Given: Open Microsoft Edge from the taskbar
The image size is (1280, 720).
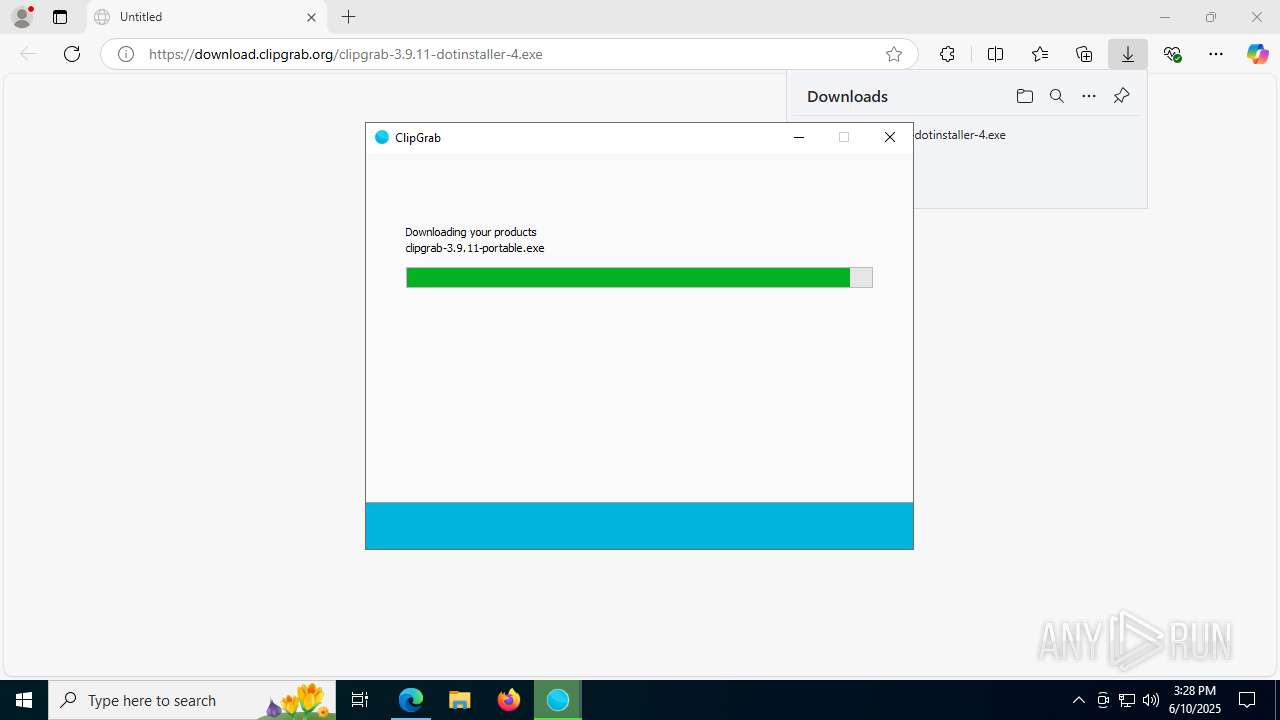Looking at the screenshot, I should (411, 700).
